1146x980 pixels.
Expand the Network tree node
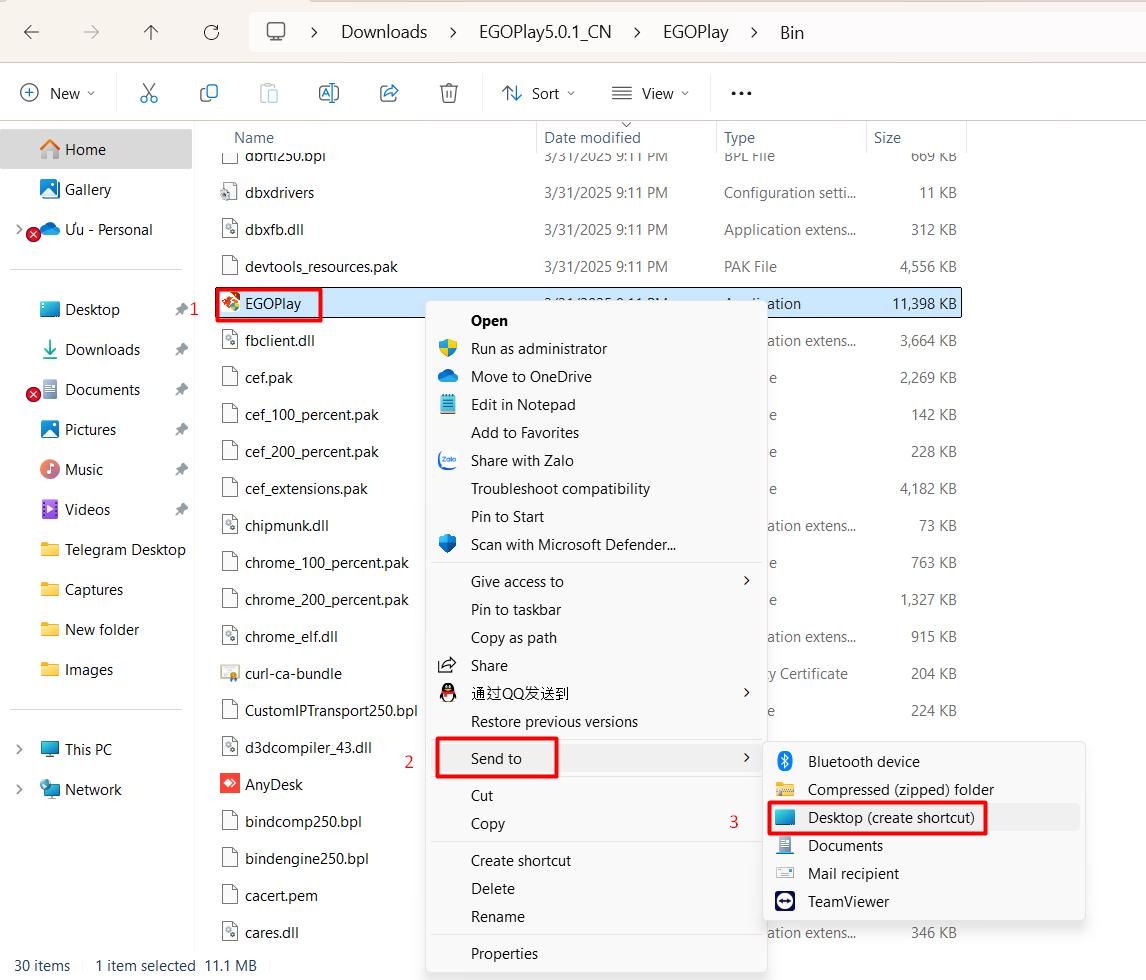(x=19, y=789)
